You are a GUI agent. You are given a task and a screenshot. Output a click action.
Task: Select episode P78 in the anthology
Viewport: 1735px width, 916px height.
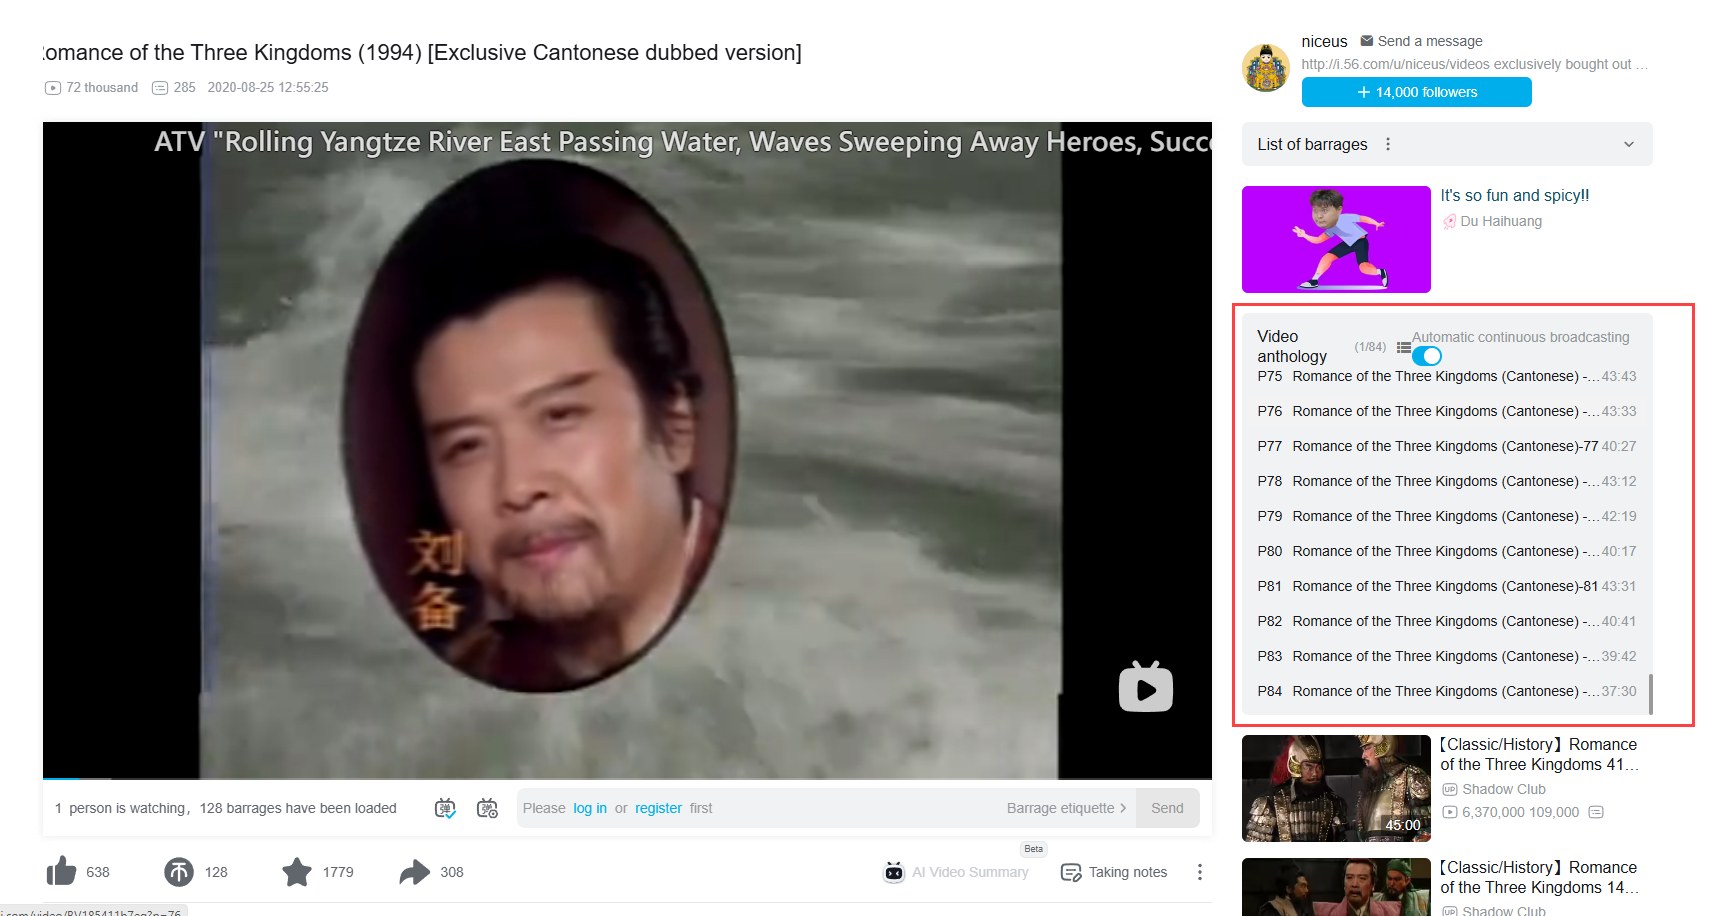pyautogui.click(x=1446, y=481)
